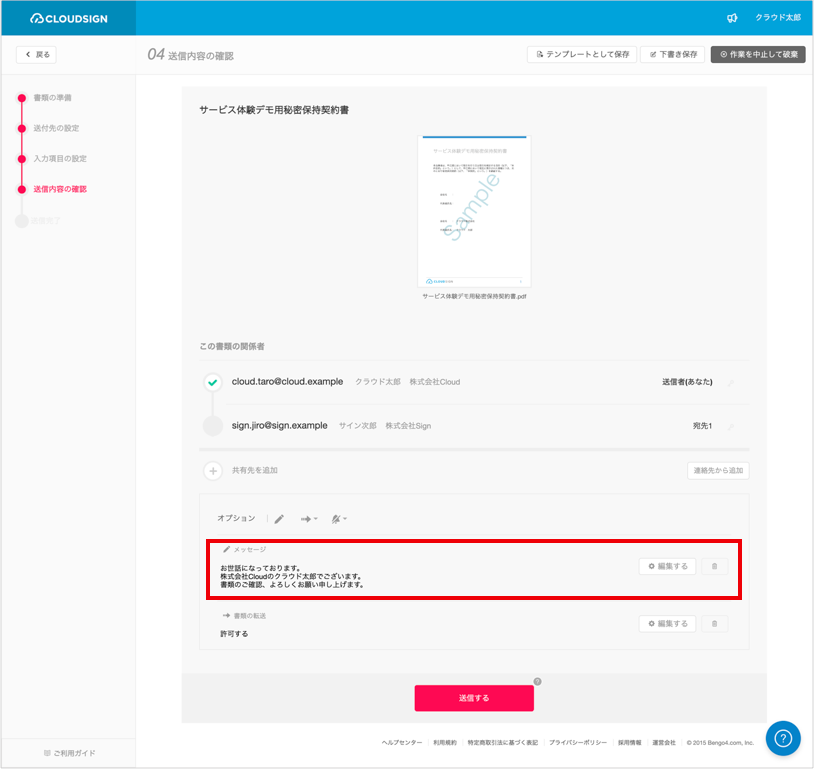814x769 pixels.
Task: Click the key icon next to sender row
Action: pos(730,383)
